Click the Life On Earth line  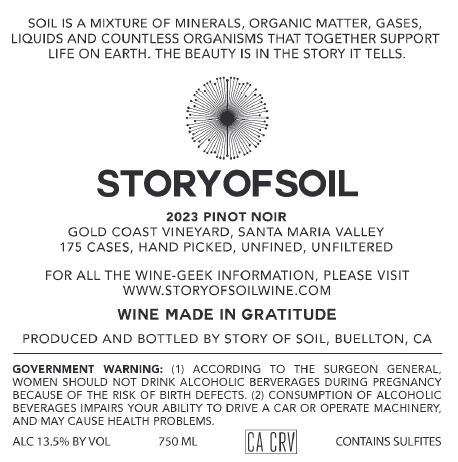227,54
